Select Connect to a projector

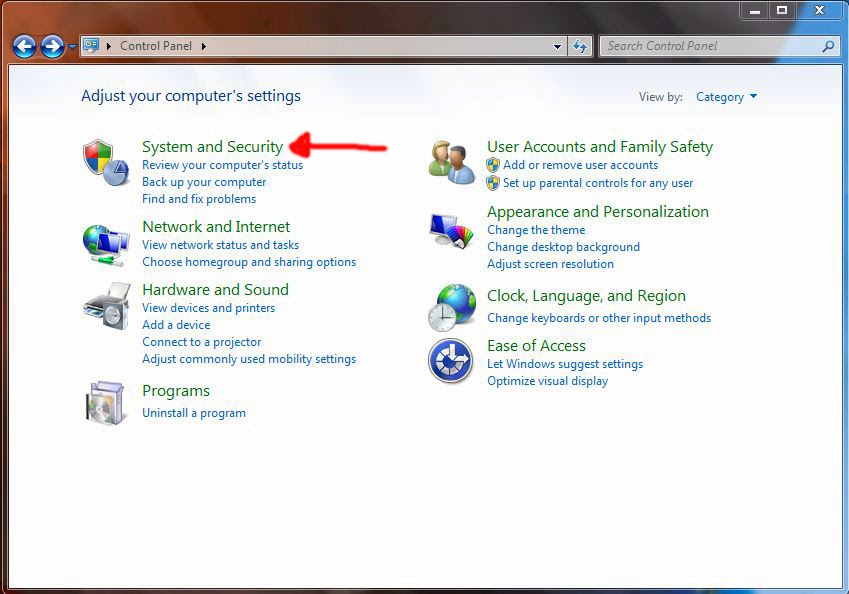coord(201,342)
